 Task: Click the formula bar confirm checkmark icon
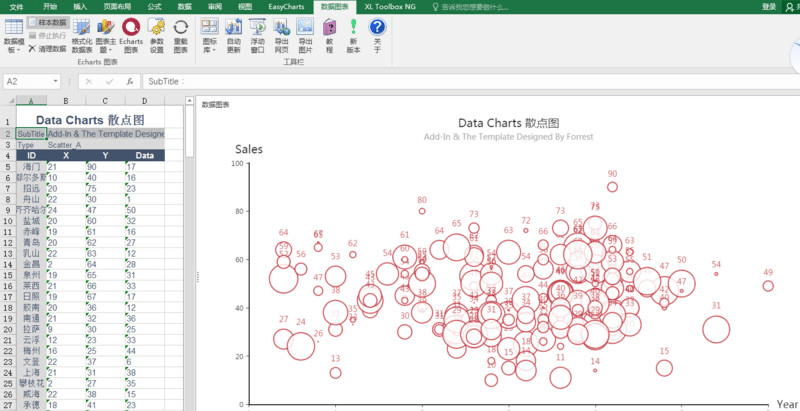click(x=109, y=82)
